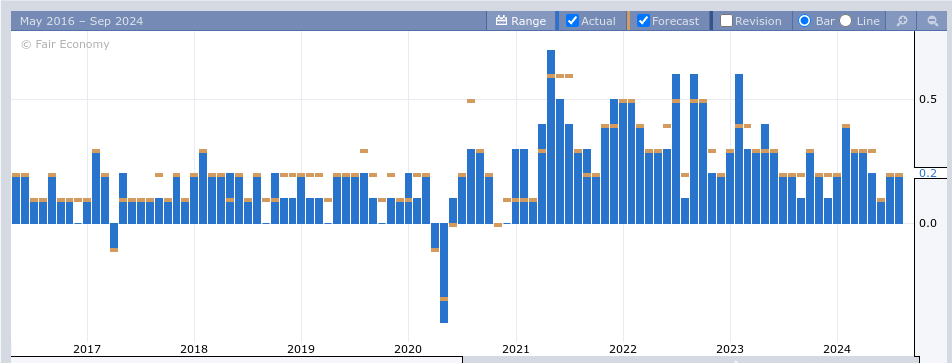
Task: Select the Bar chart radio button
Action: (804, 21)
